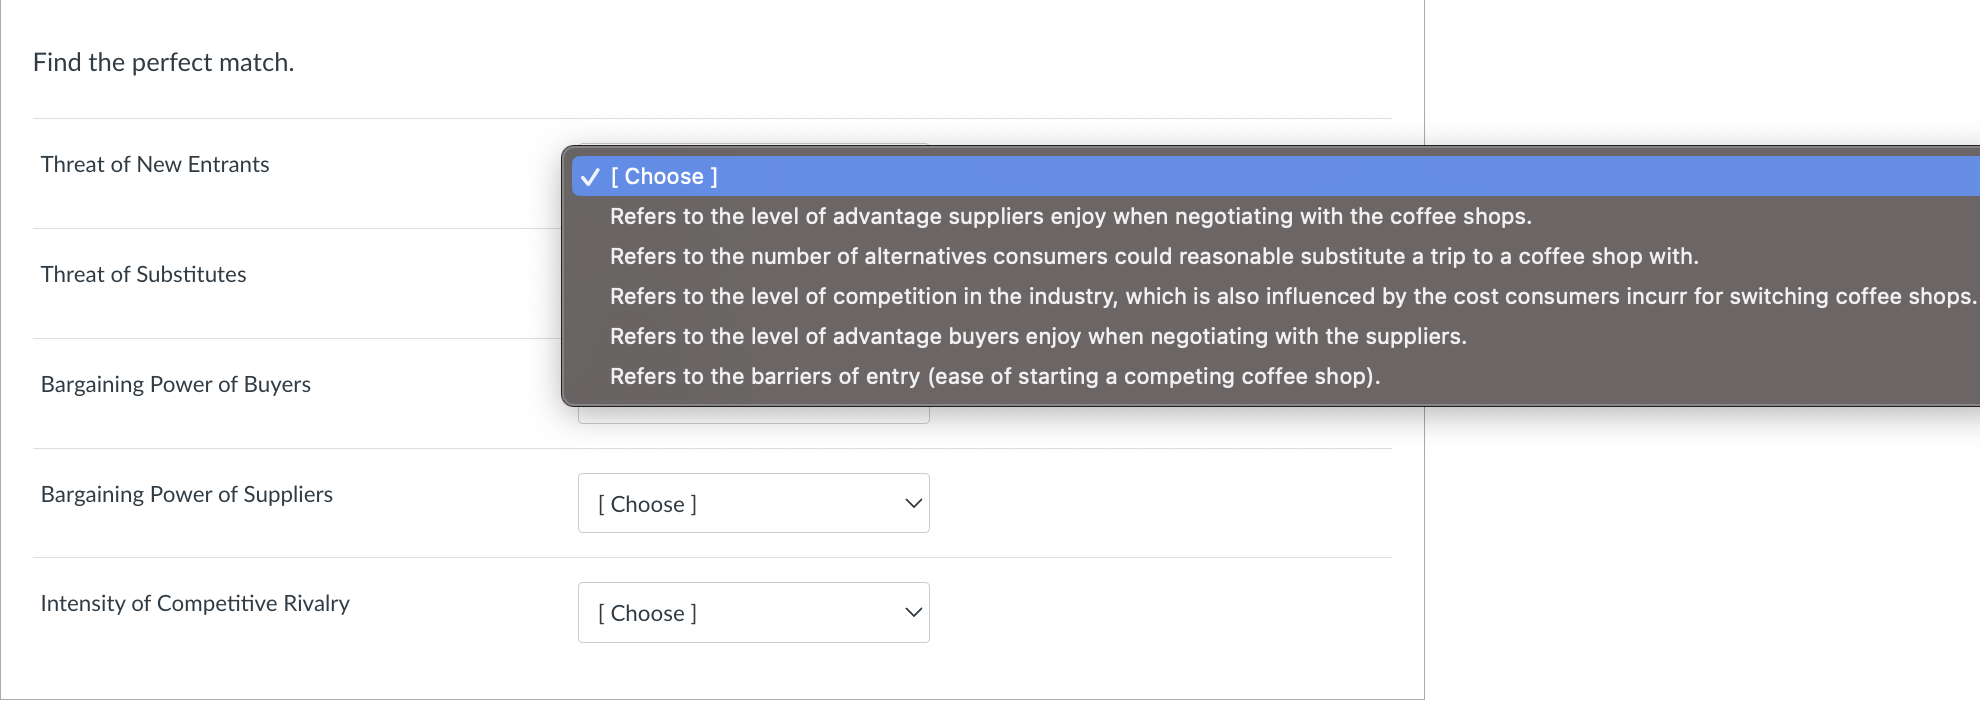Viewport: 1980px width, 704px height.
Task: Click the Intensity of Competitive Rivalry label
Action: [x=195, y=603]
